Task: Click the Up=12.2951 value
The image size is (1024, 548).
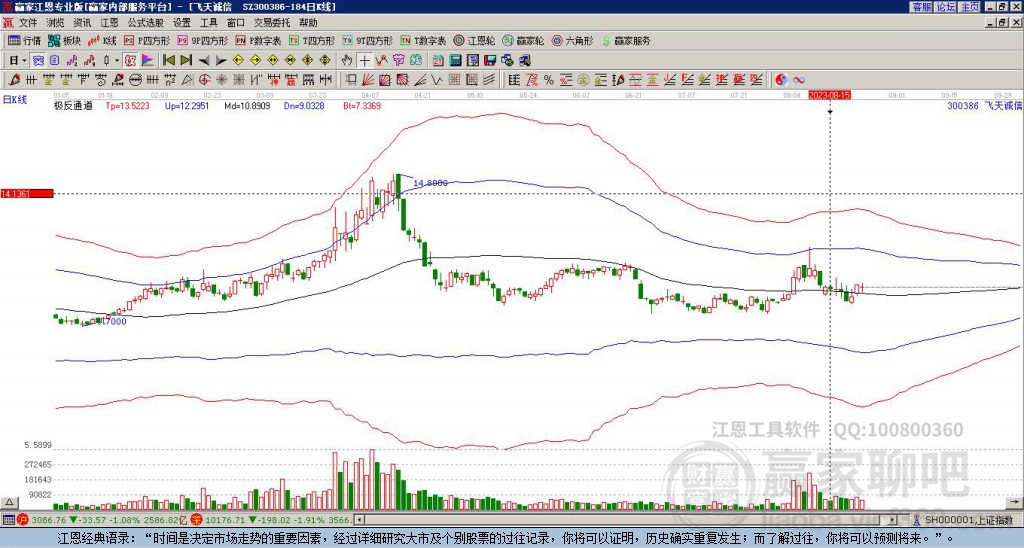Action: [x=187, y=105]
